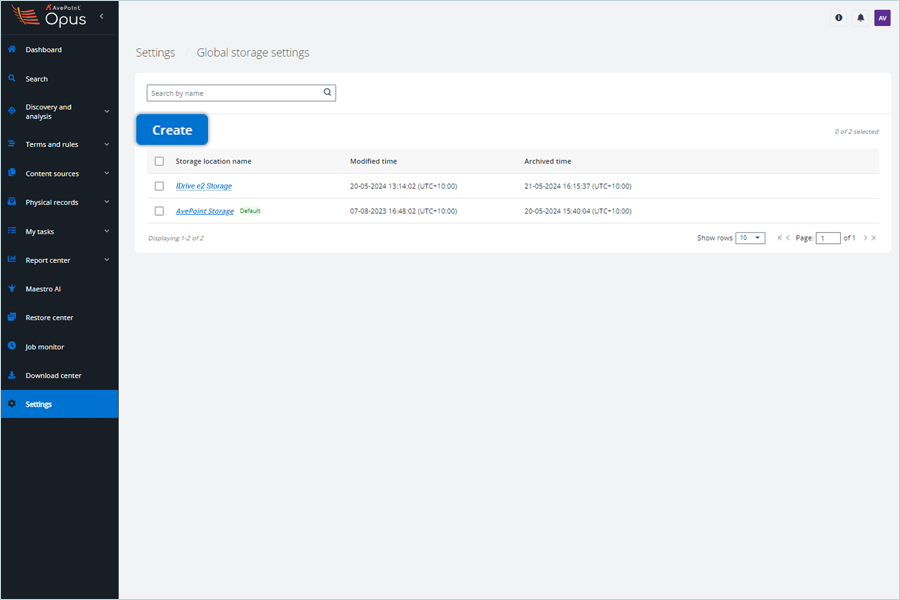Tick the select-all checkbox in the table header

(159, 161)
